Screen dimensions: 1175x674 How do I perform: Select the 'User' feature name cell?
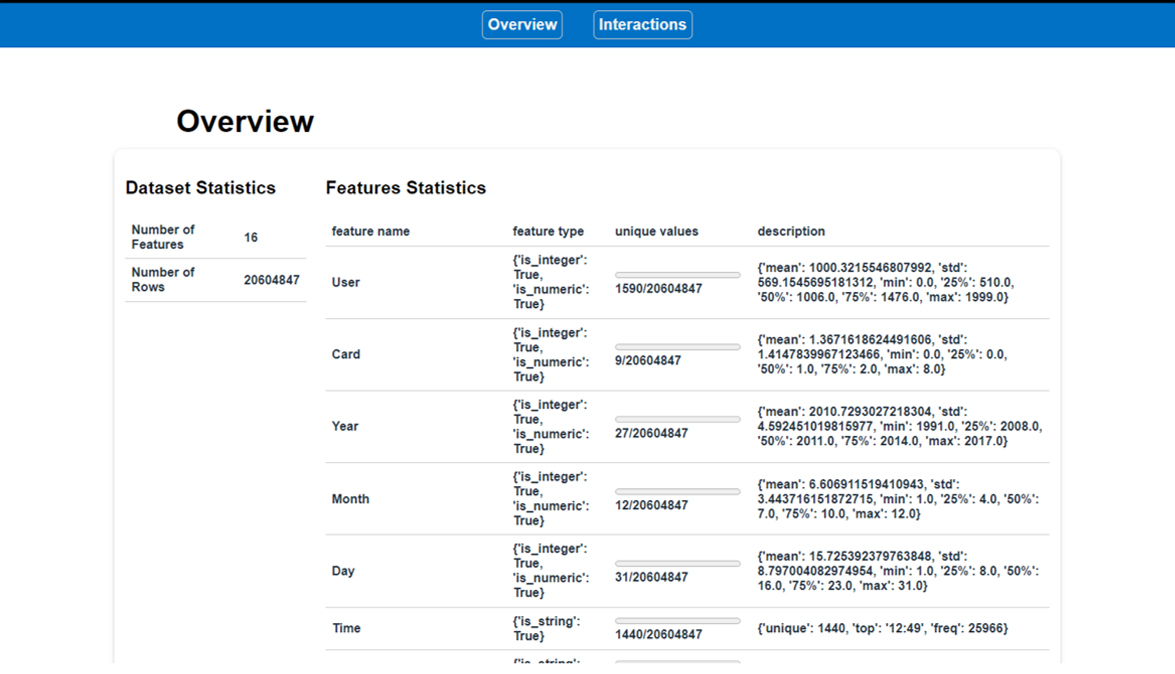pyautogui.click(x=346, y=282)
